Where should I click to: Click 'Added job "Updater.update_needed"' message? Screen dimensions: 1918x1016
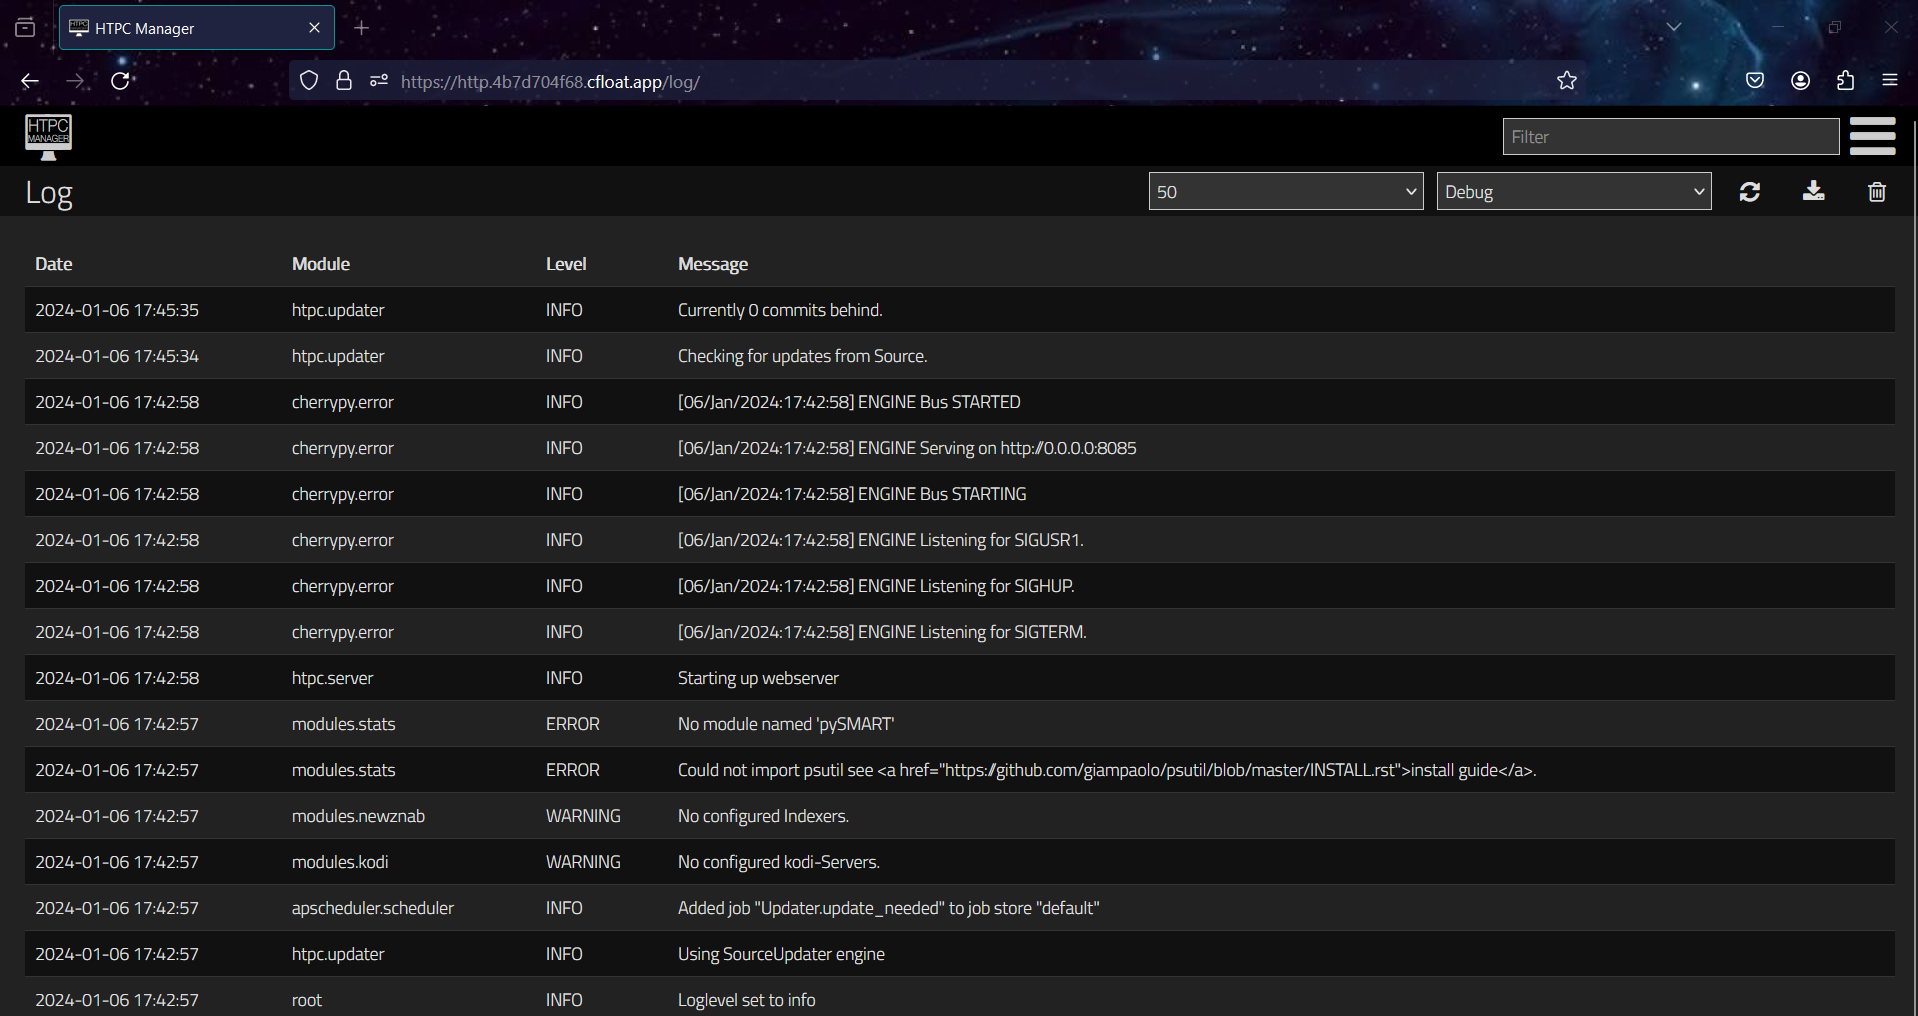click(x=888, y=908)
